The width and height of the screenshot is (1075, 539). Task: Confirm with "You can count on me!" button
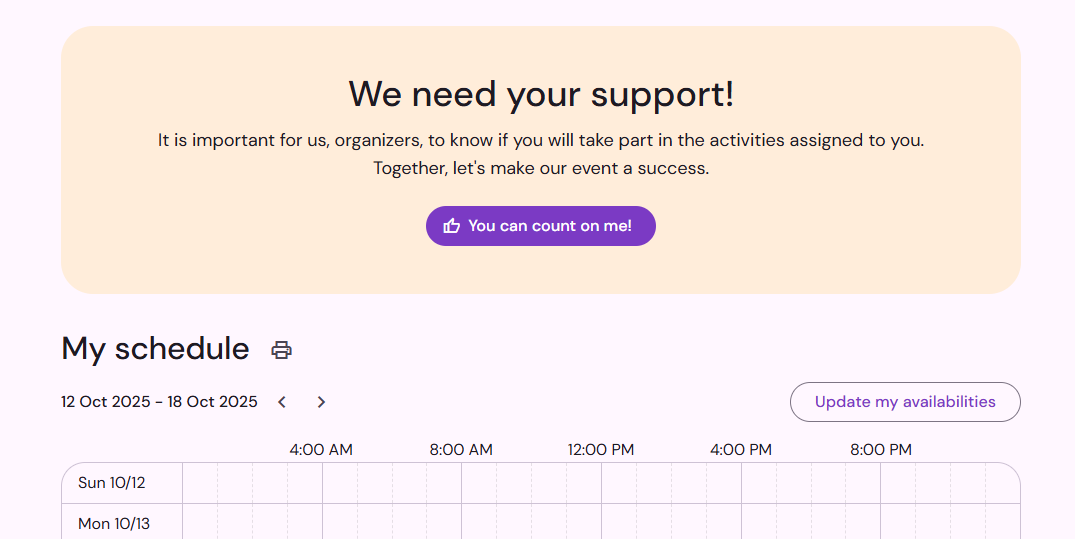[x=541, y=226]
